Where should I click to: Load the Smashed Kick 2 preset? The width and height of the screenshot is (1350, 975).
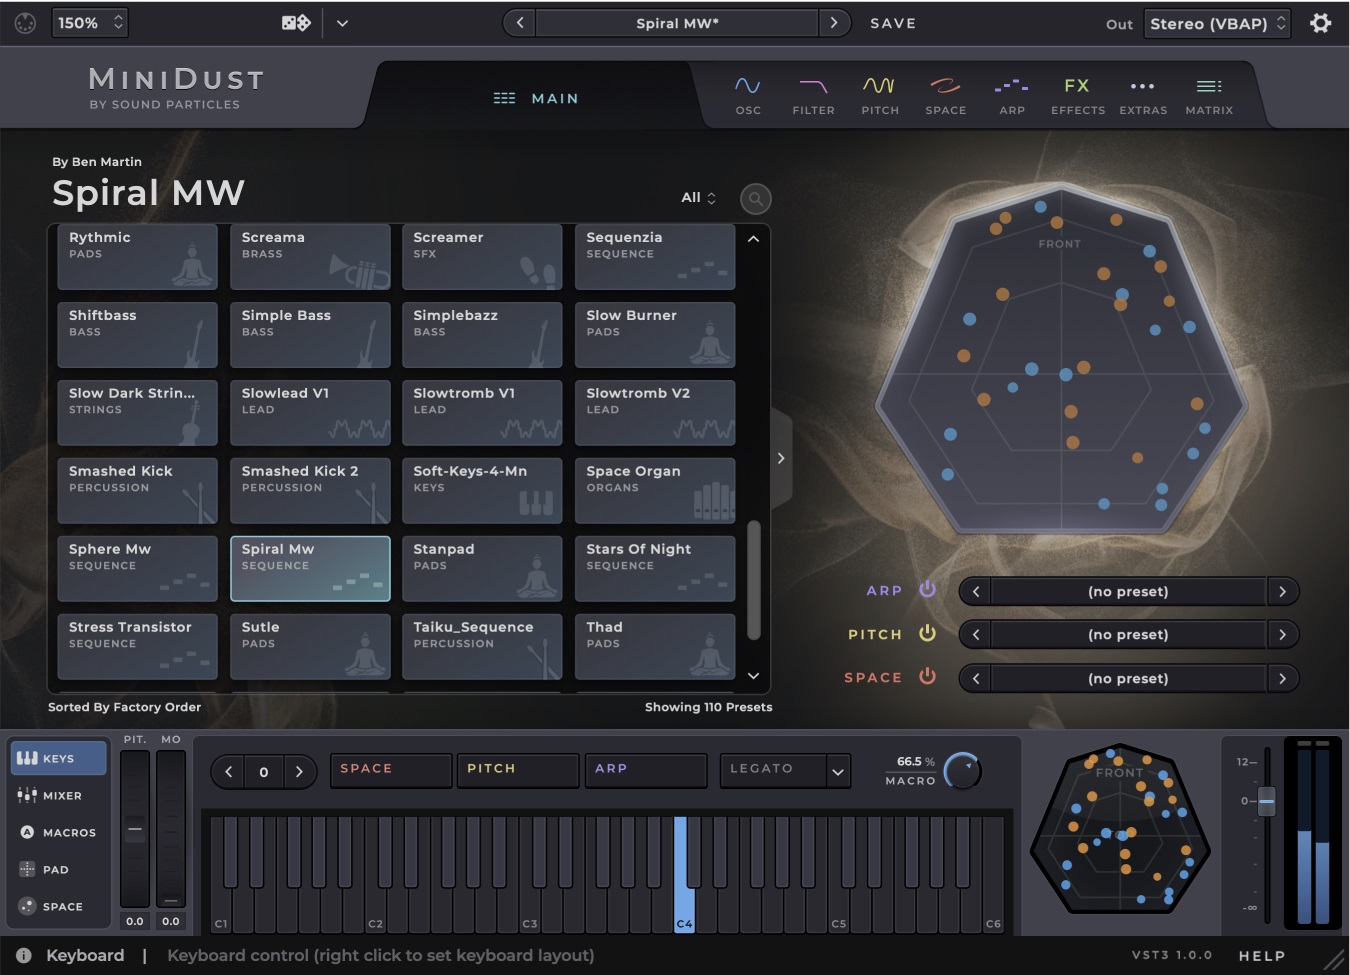coord(310,490)
